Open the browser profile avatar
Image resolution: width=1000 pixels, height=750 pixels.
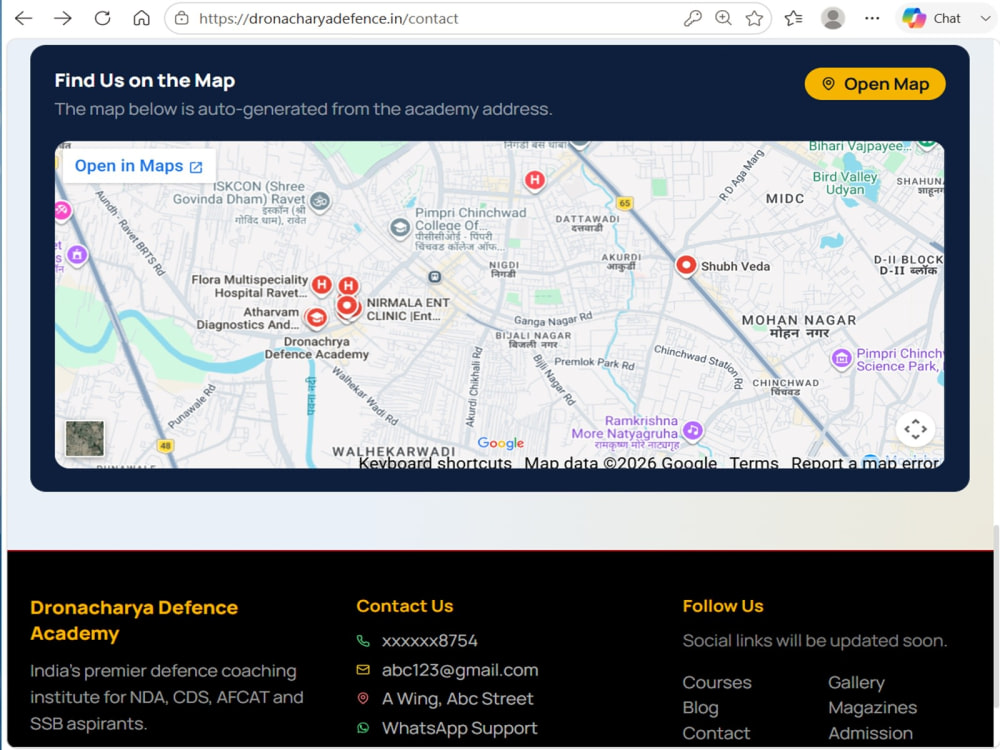pos(832,18)
